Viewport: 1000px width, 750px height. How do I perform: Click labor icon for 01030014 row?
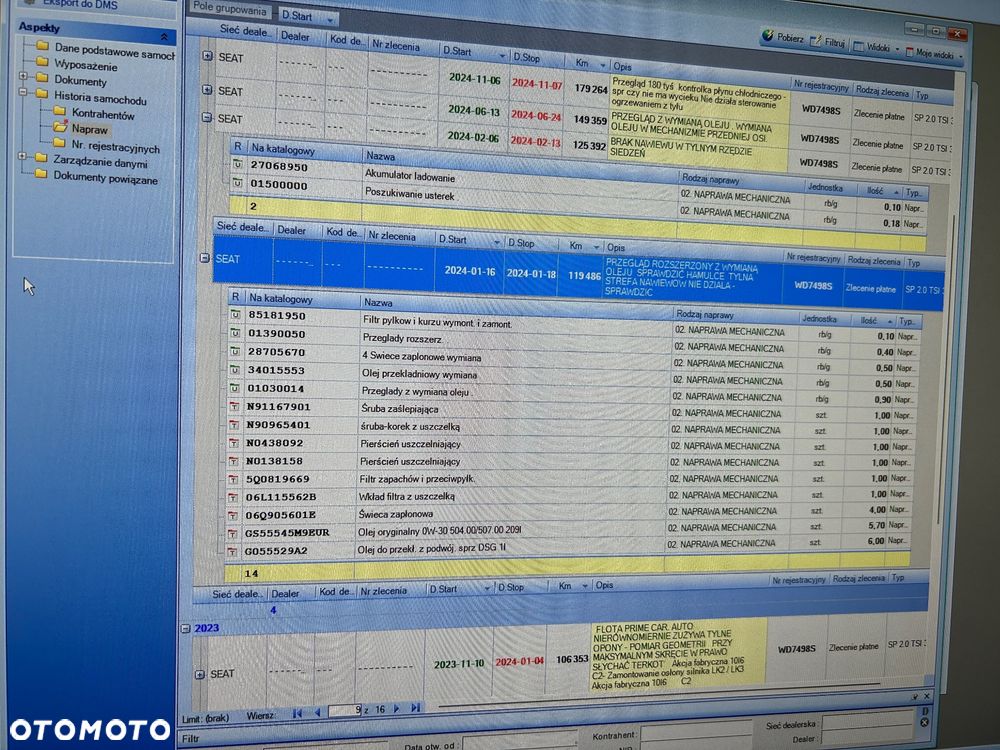(x=235, y=388)
